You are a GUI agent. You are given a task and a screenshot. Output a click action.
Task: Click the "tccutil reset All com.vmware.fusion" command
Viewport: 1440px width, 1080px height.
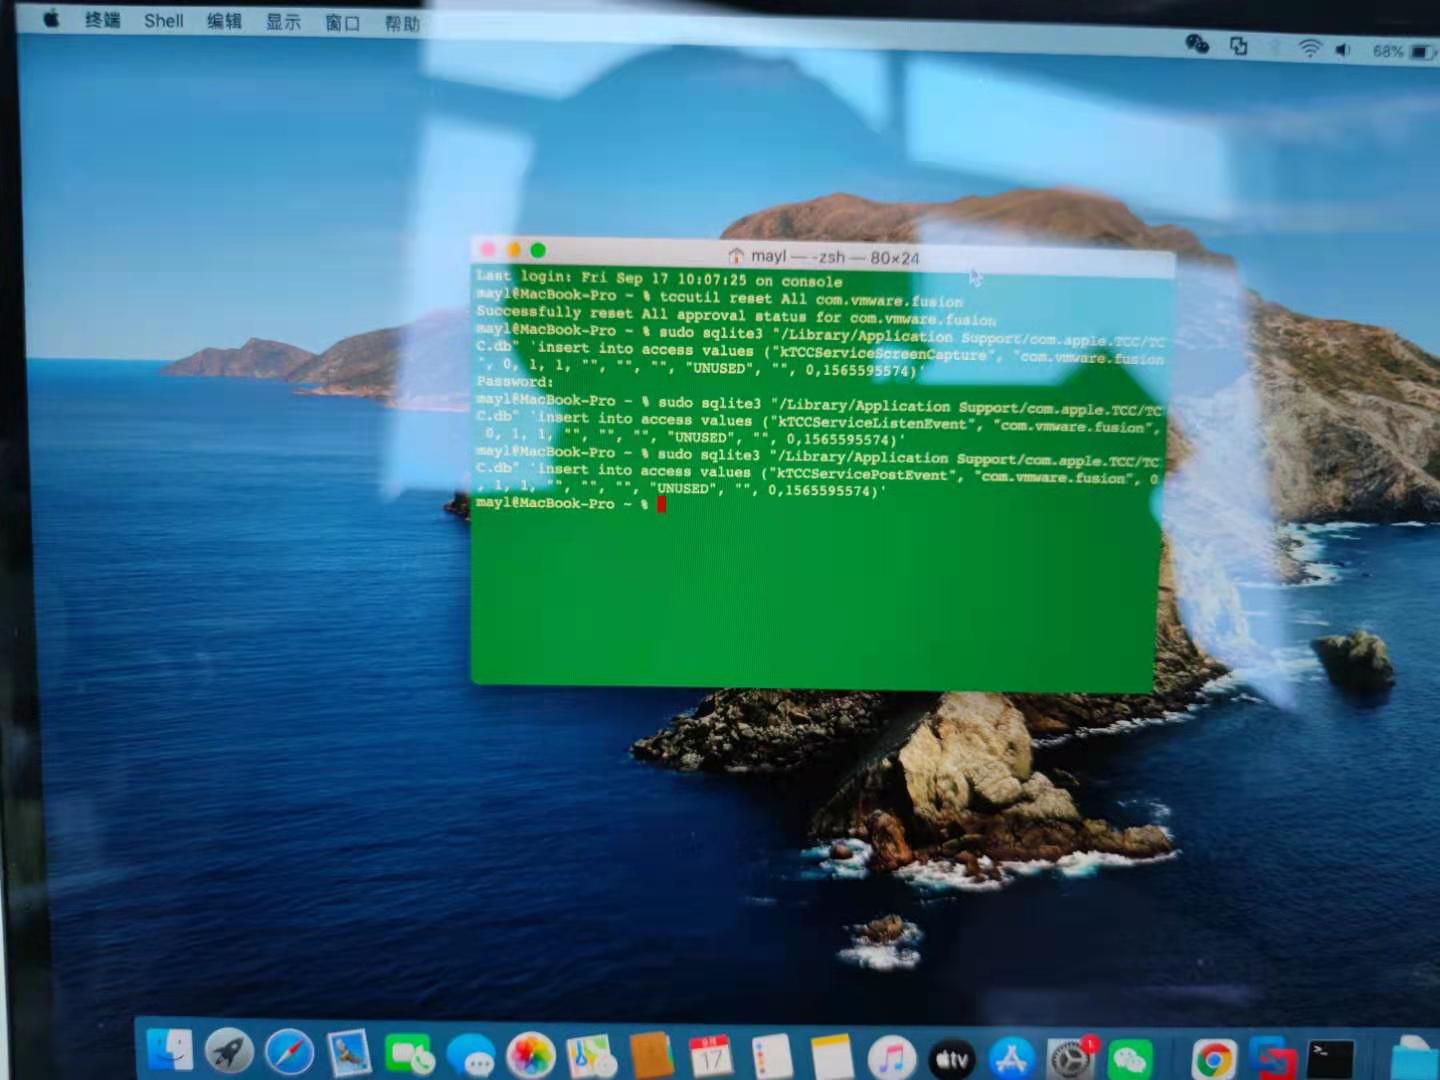(811, 299)
